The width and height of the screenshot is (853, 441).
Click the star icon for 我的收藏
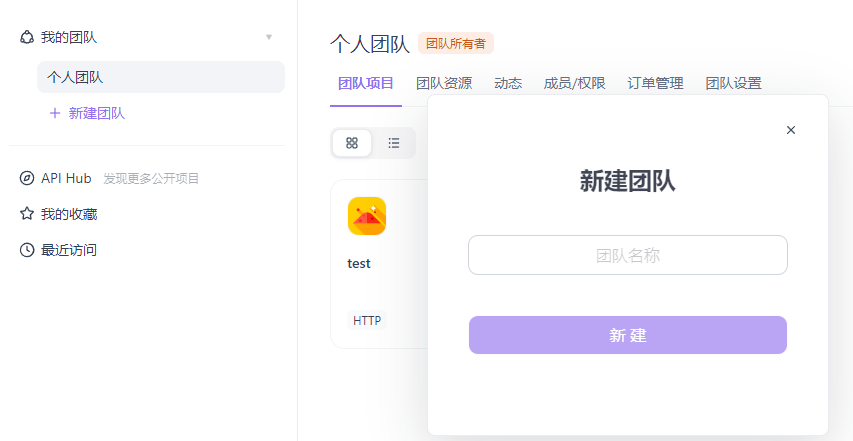tap(27, 214)
